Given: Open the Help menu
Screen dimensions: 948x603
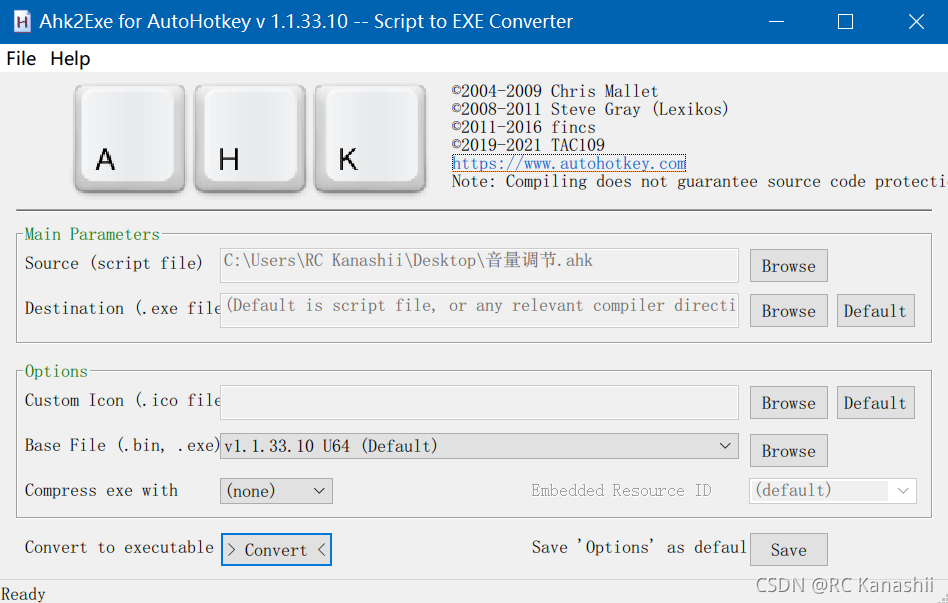Looking at the screenshot, I should click(x=70, y=59).
